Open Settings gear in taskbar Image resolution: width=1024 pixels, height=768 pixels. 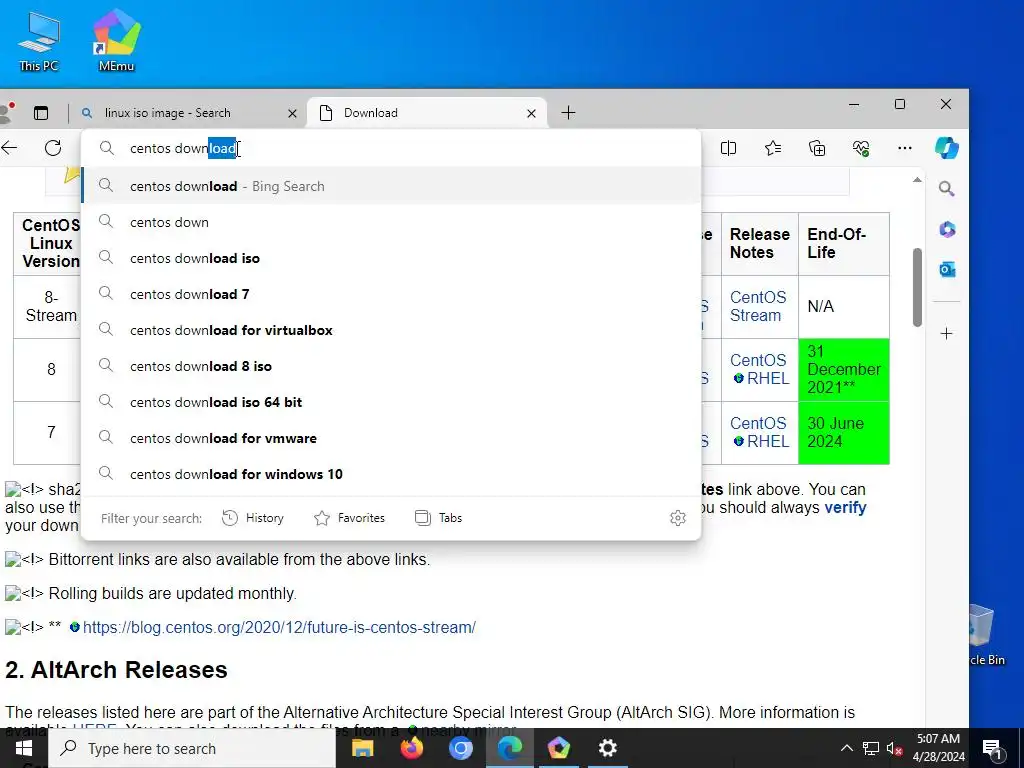pyautogui.click(x=607, y=748)
